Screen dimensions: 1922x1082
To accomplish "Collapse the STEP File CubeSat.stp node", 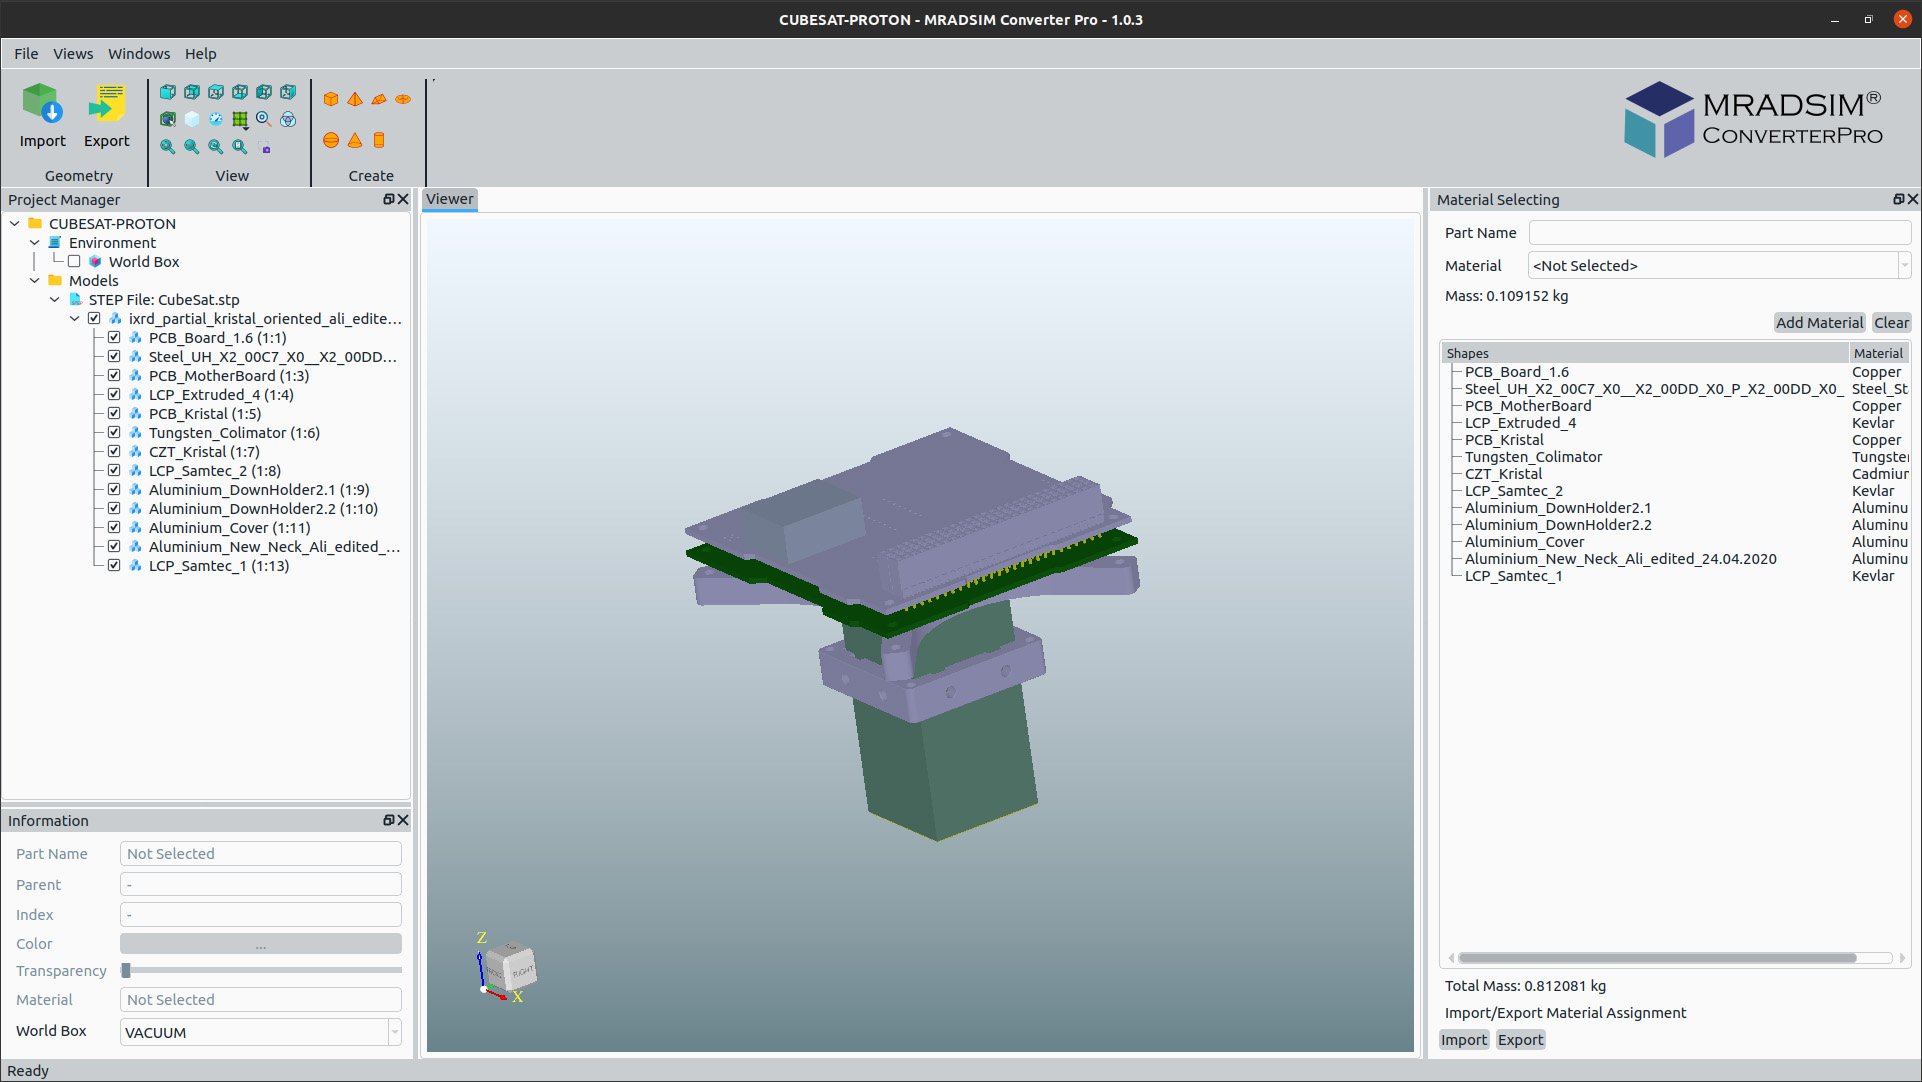I will click(x=55, y=300).
